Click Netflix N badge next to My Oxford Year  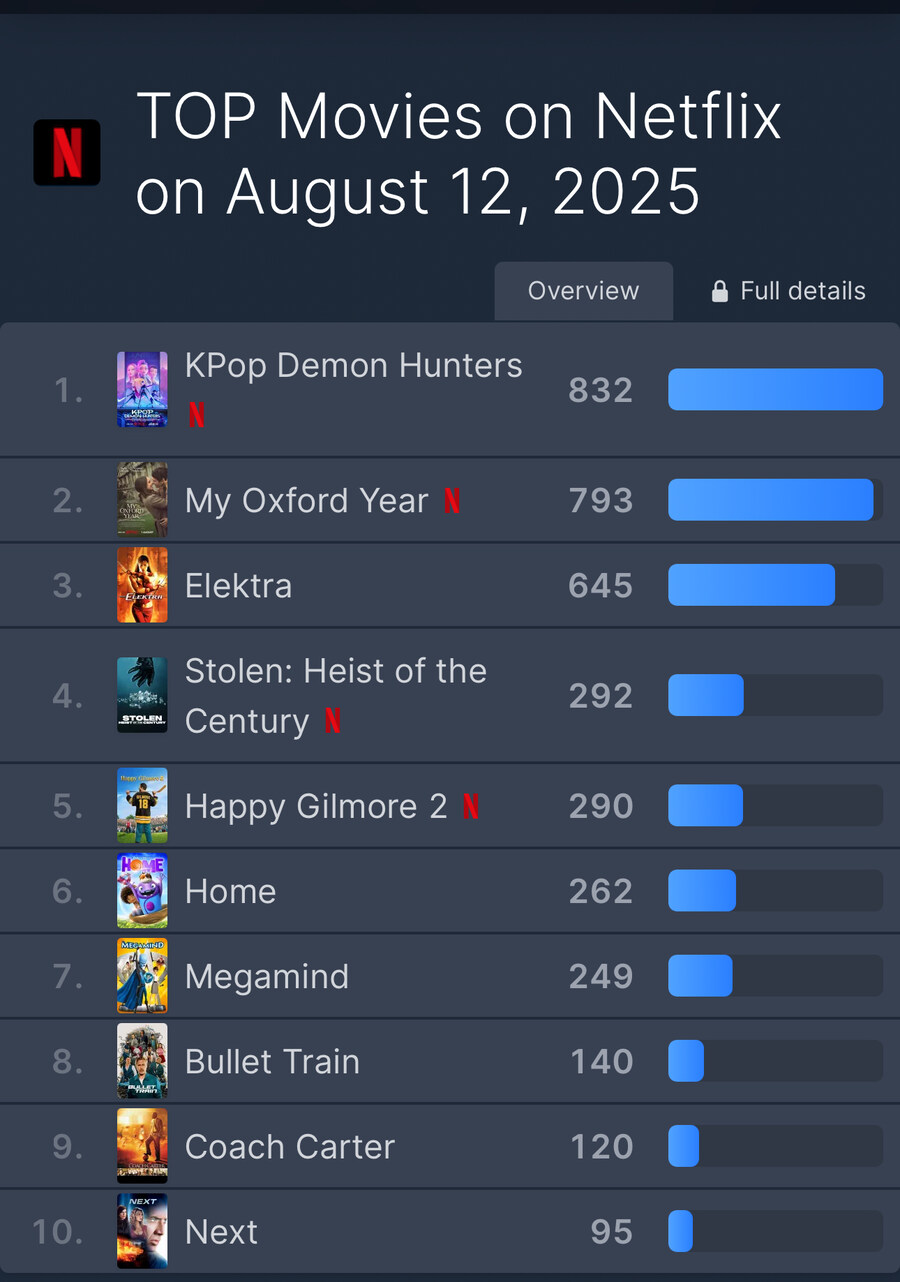point(452,500)
